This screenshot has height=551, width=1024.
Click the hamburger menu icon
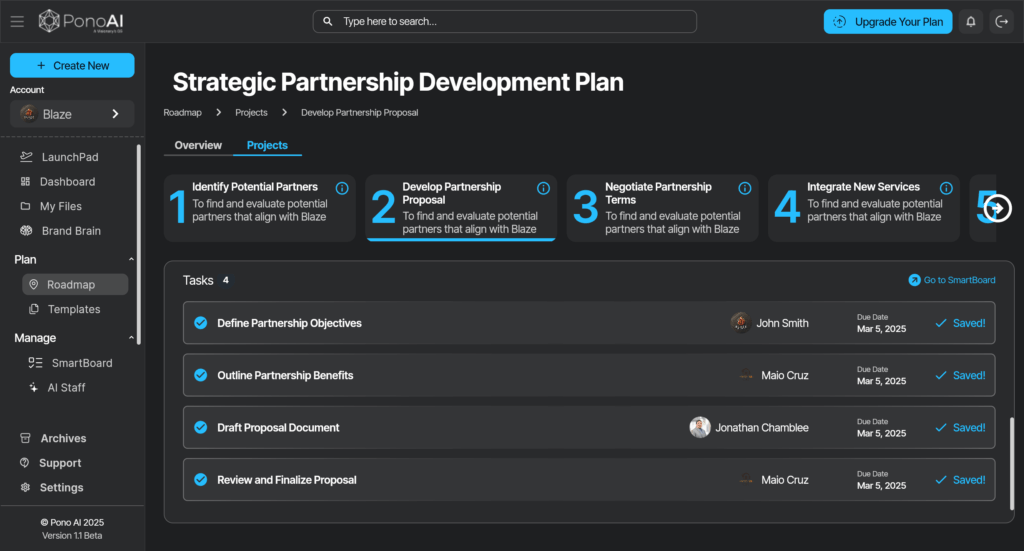17,21
